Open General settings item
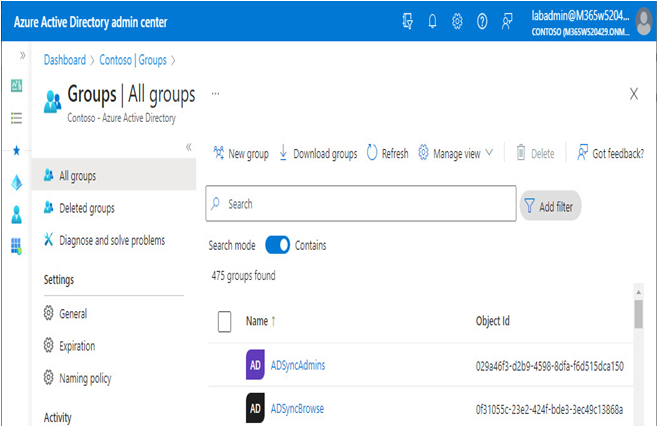Viewport: 658px width, 426px height. tap(65, 314)
